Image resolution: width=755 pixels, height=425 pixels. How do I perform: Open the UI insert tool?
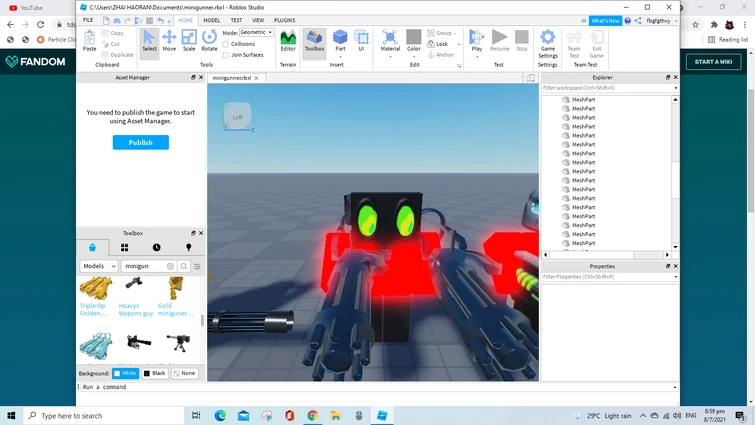[x=361, y=40]
